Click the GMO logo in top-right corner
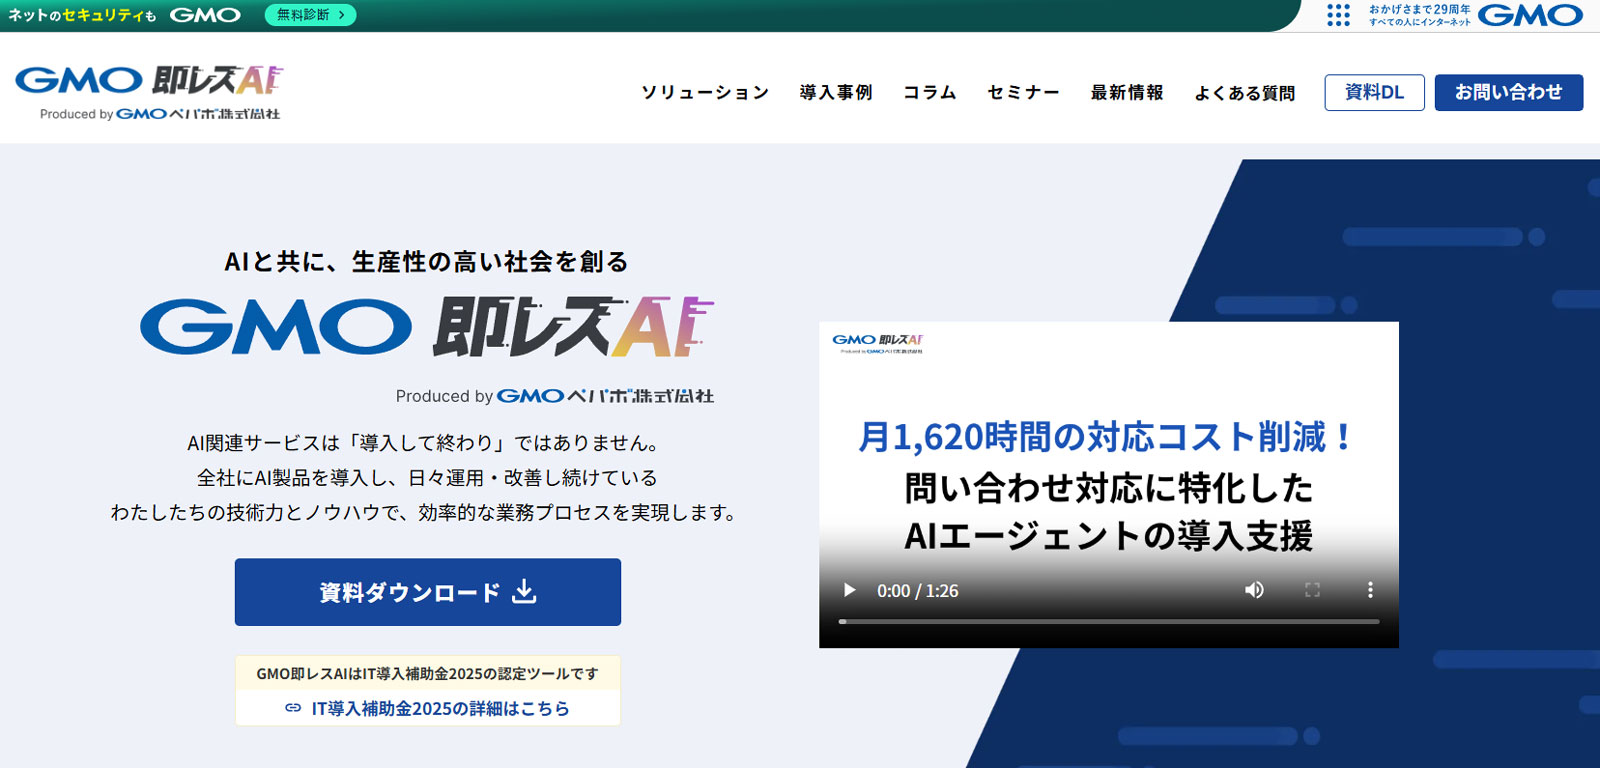This screenshot has width=1600, height=768. click(x=1530, y=15)
